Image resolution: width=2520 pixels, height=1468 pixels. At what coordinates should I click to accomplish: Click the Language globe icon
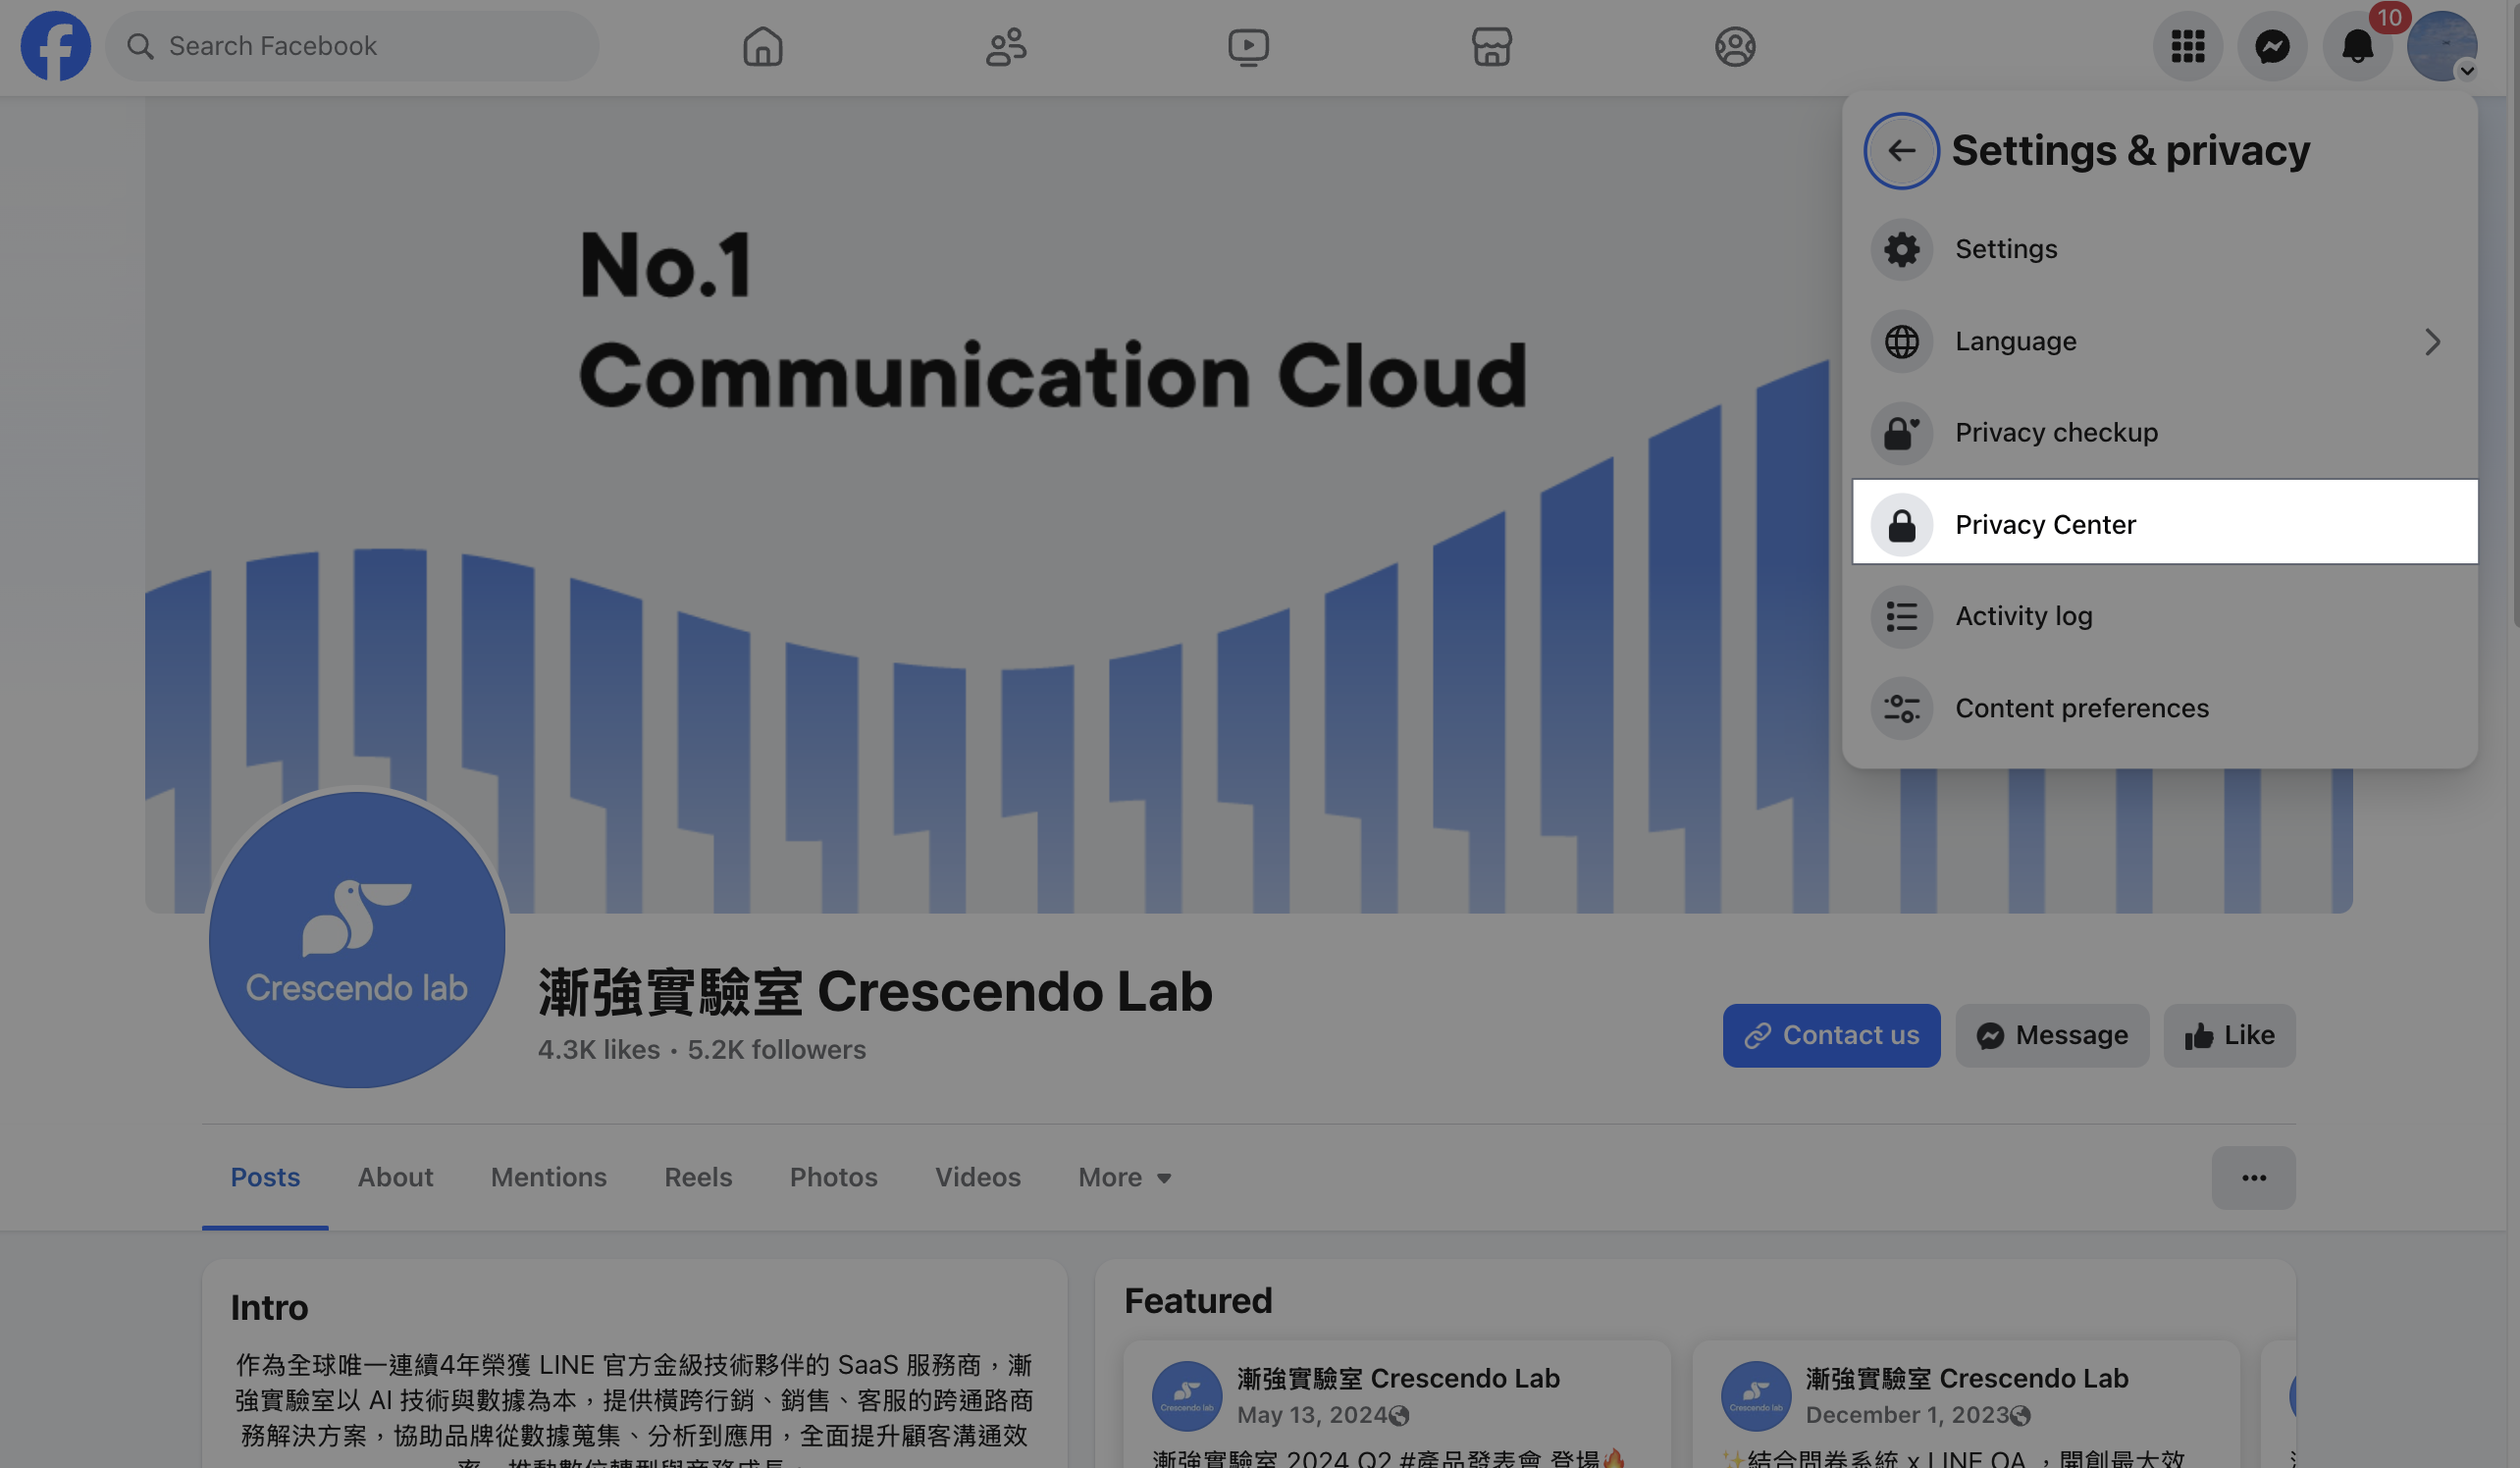(1901, 342)
